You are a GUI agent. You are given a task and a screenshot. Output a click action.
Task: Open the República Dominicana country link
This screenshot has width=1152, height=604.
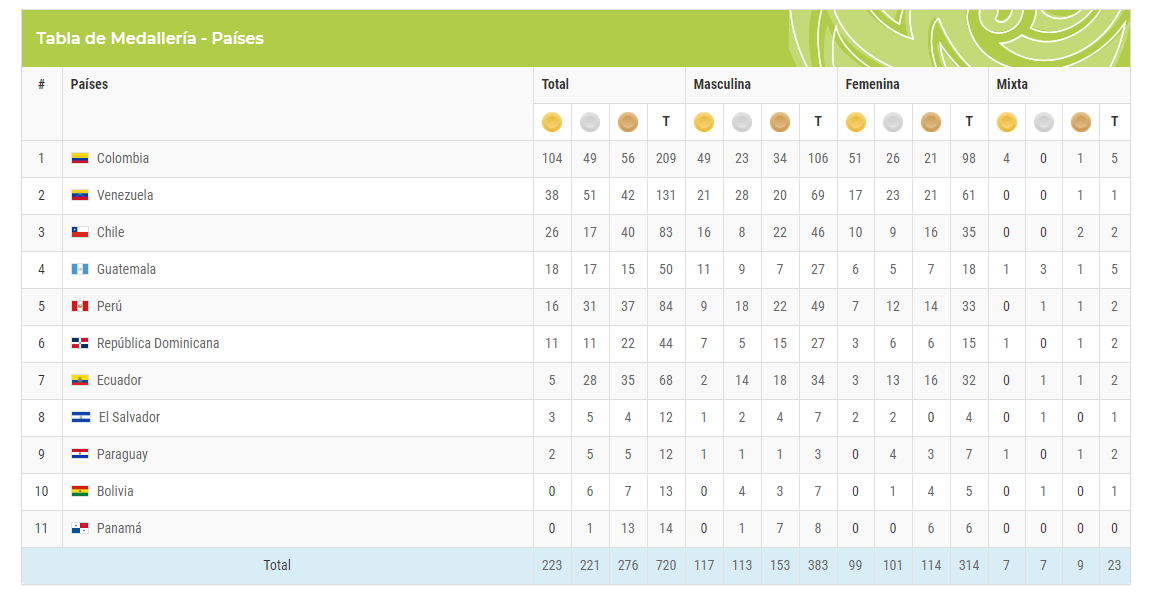click(x=158, y=343)
